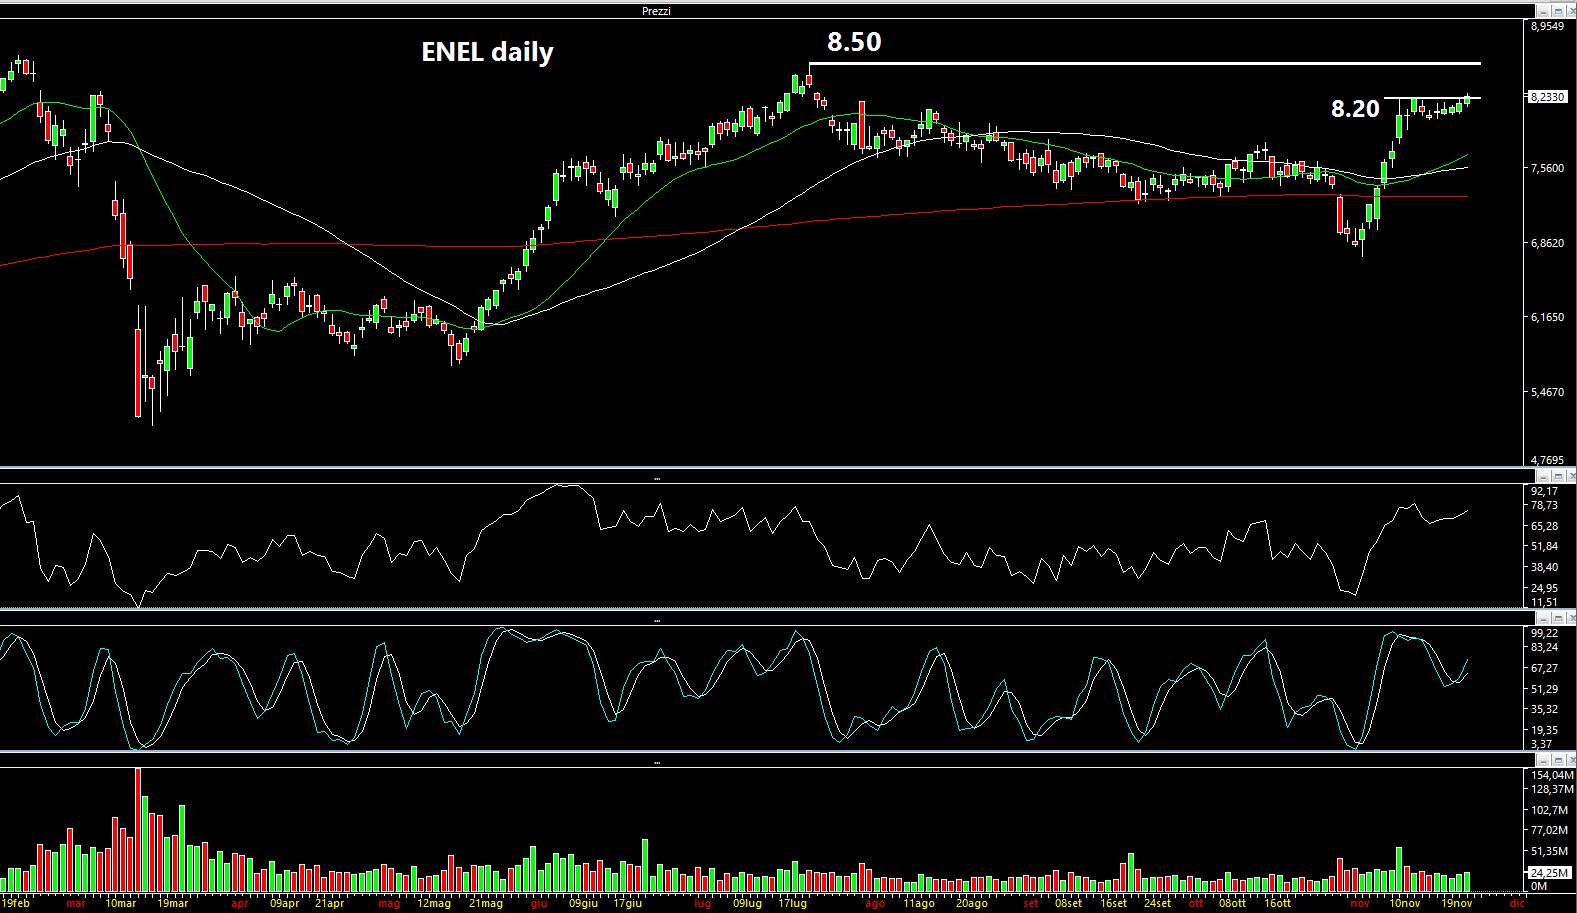Screen dimensions: 1577x913
Task: Click the 67,27 stochastic scale value
Action: tap(1544, 668)
